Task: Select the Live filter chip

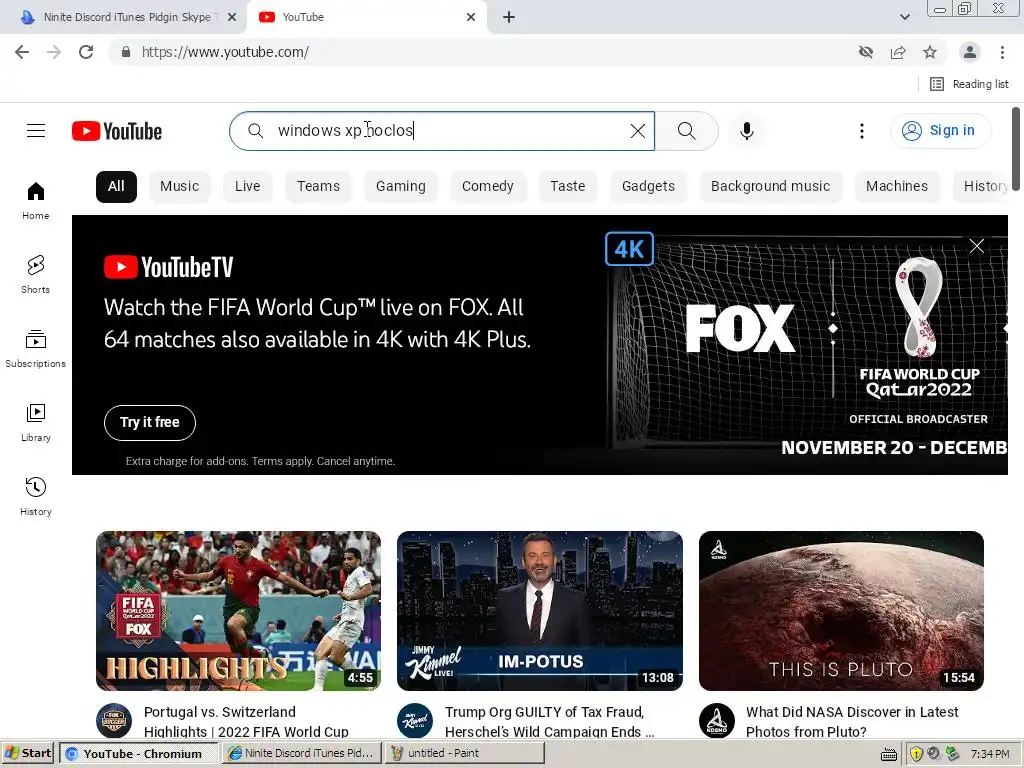Action: tap(248, 186)
